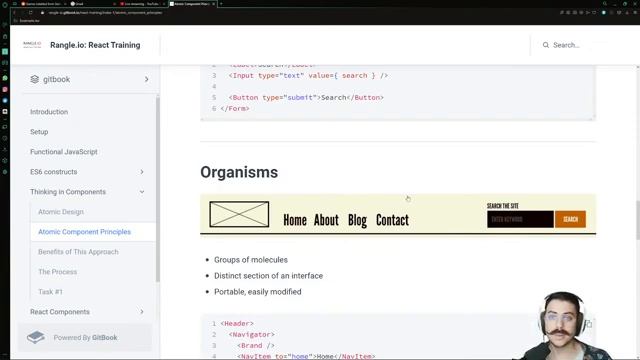Expand the ES6 constructs chevron
This screenshot has width=640, height=360.
coord(142,172)
